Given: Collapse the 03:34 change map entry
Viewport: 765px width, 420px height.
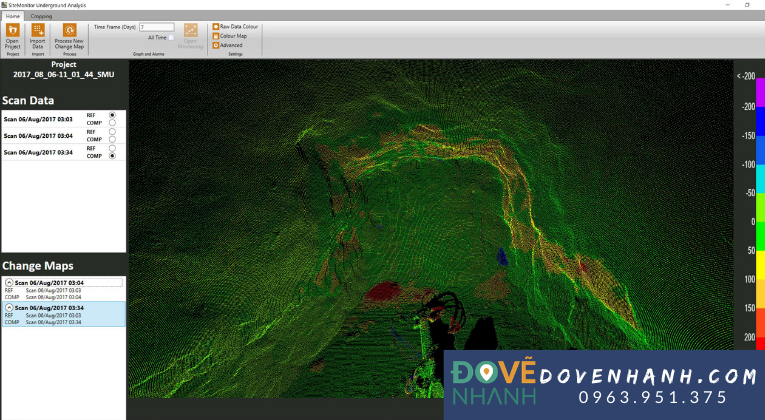Looking at the screenshot, I should (9, 308).
